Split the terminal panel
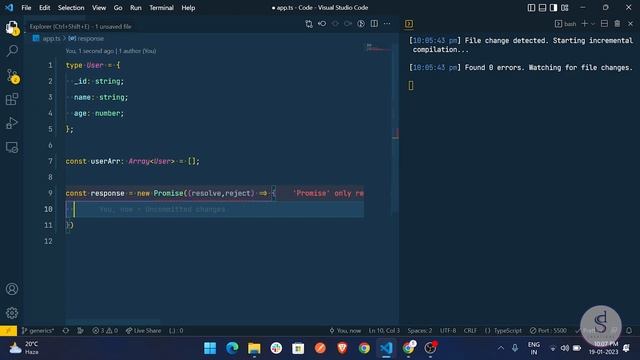640x360 pixels. click(604, 24)
